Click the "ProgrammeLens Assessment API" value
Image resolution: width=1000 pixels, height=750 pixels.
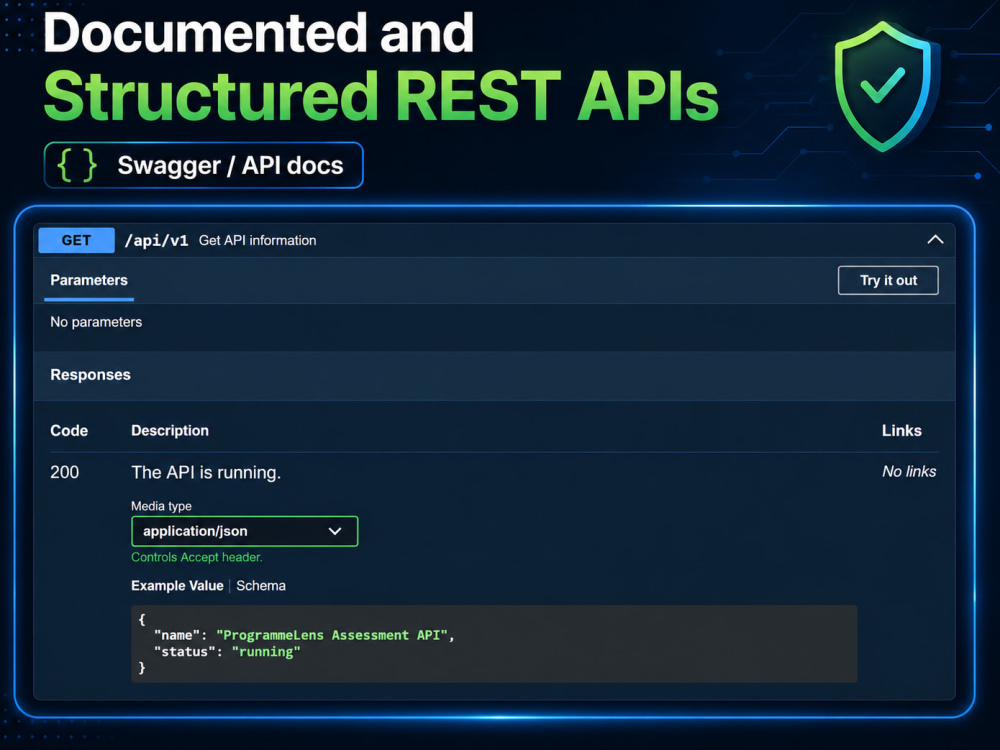pyautogui.click(x=332, y=635)
